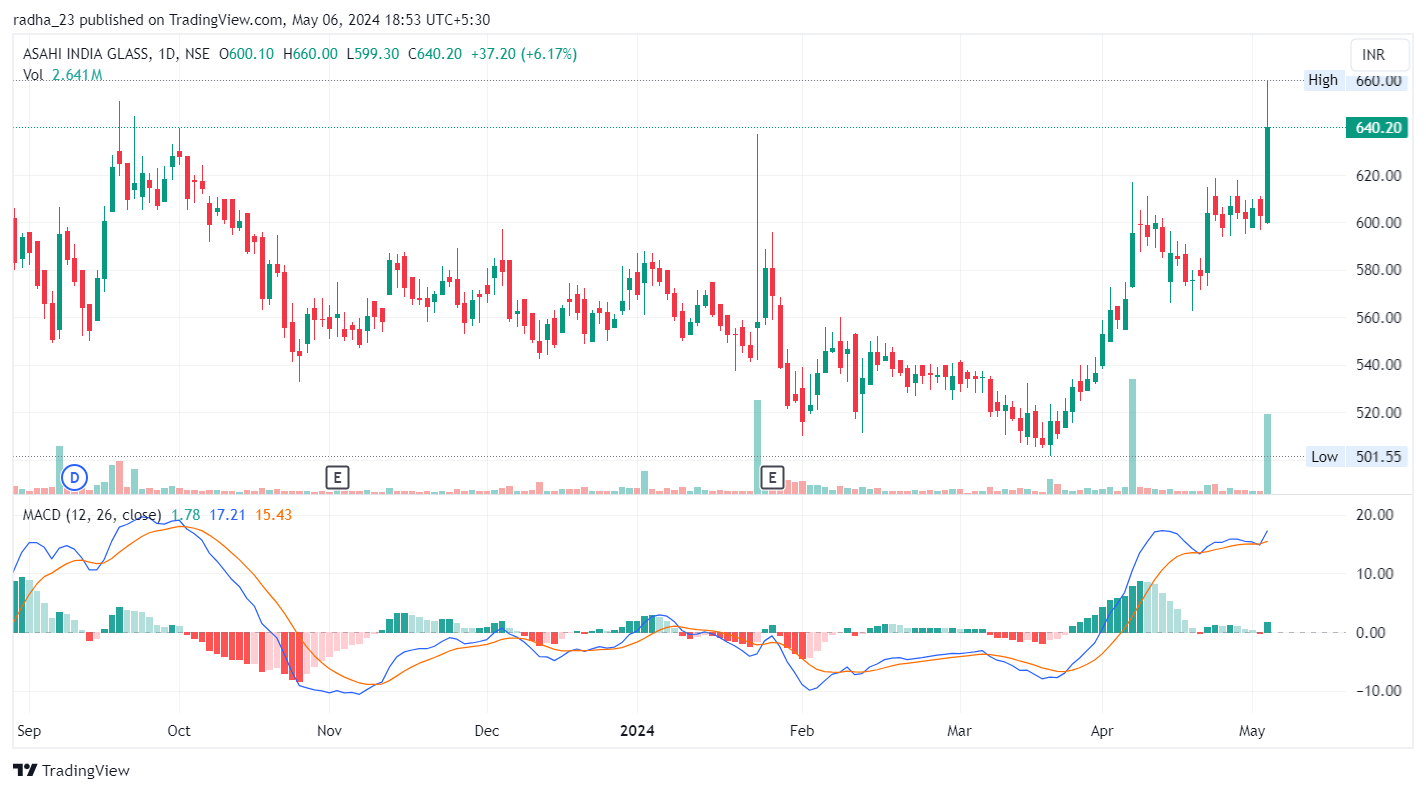Click the late-January earnings 'E' marker
This screenshot has height=792, width=1426.
click(x=772, y=477)
